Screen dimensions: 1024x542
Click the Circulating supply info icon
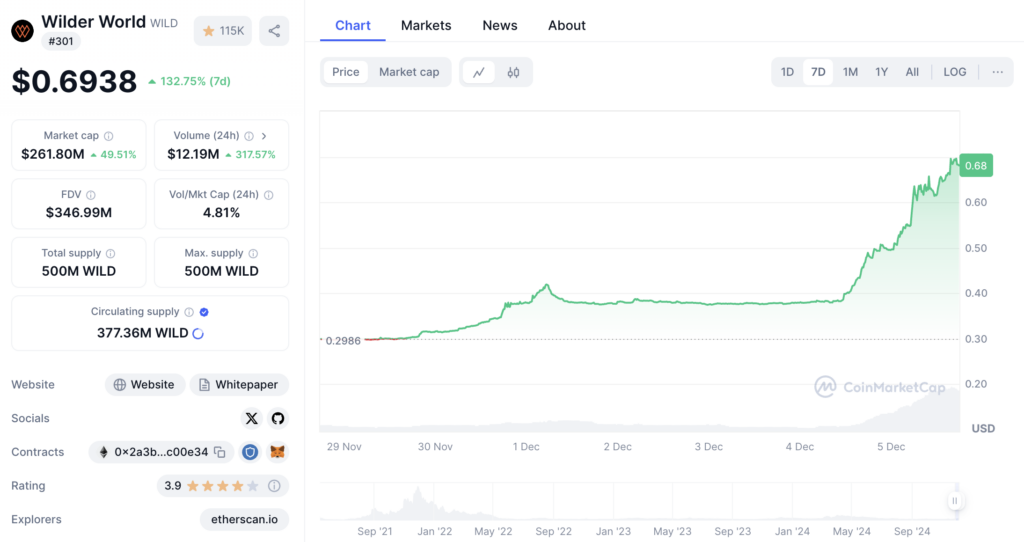(189, 312)
